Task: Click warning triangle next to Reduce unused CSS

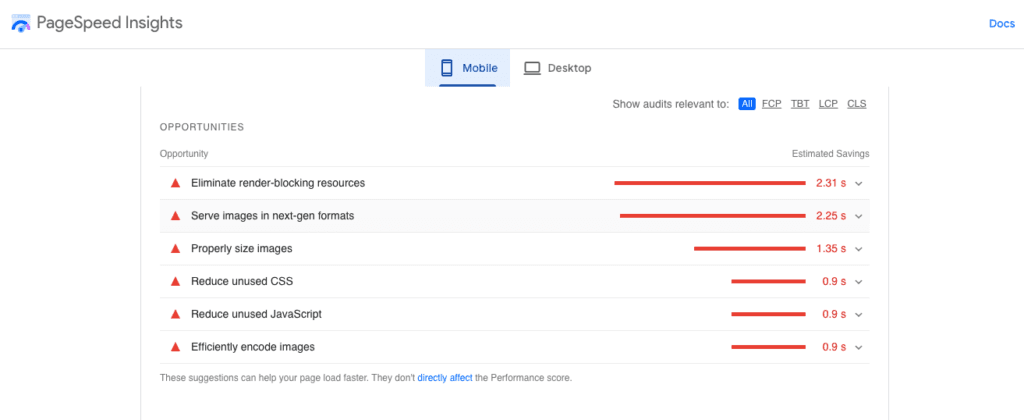Action: point(175,282)
